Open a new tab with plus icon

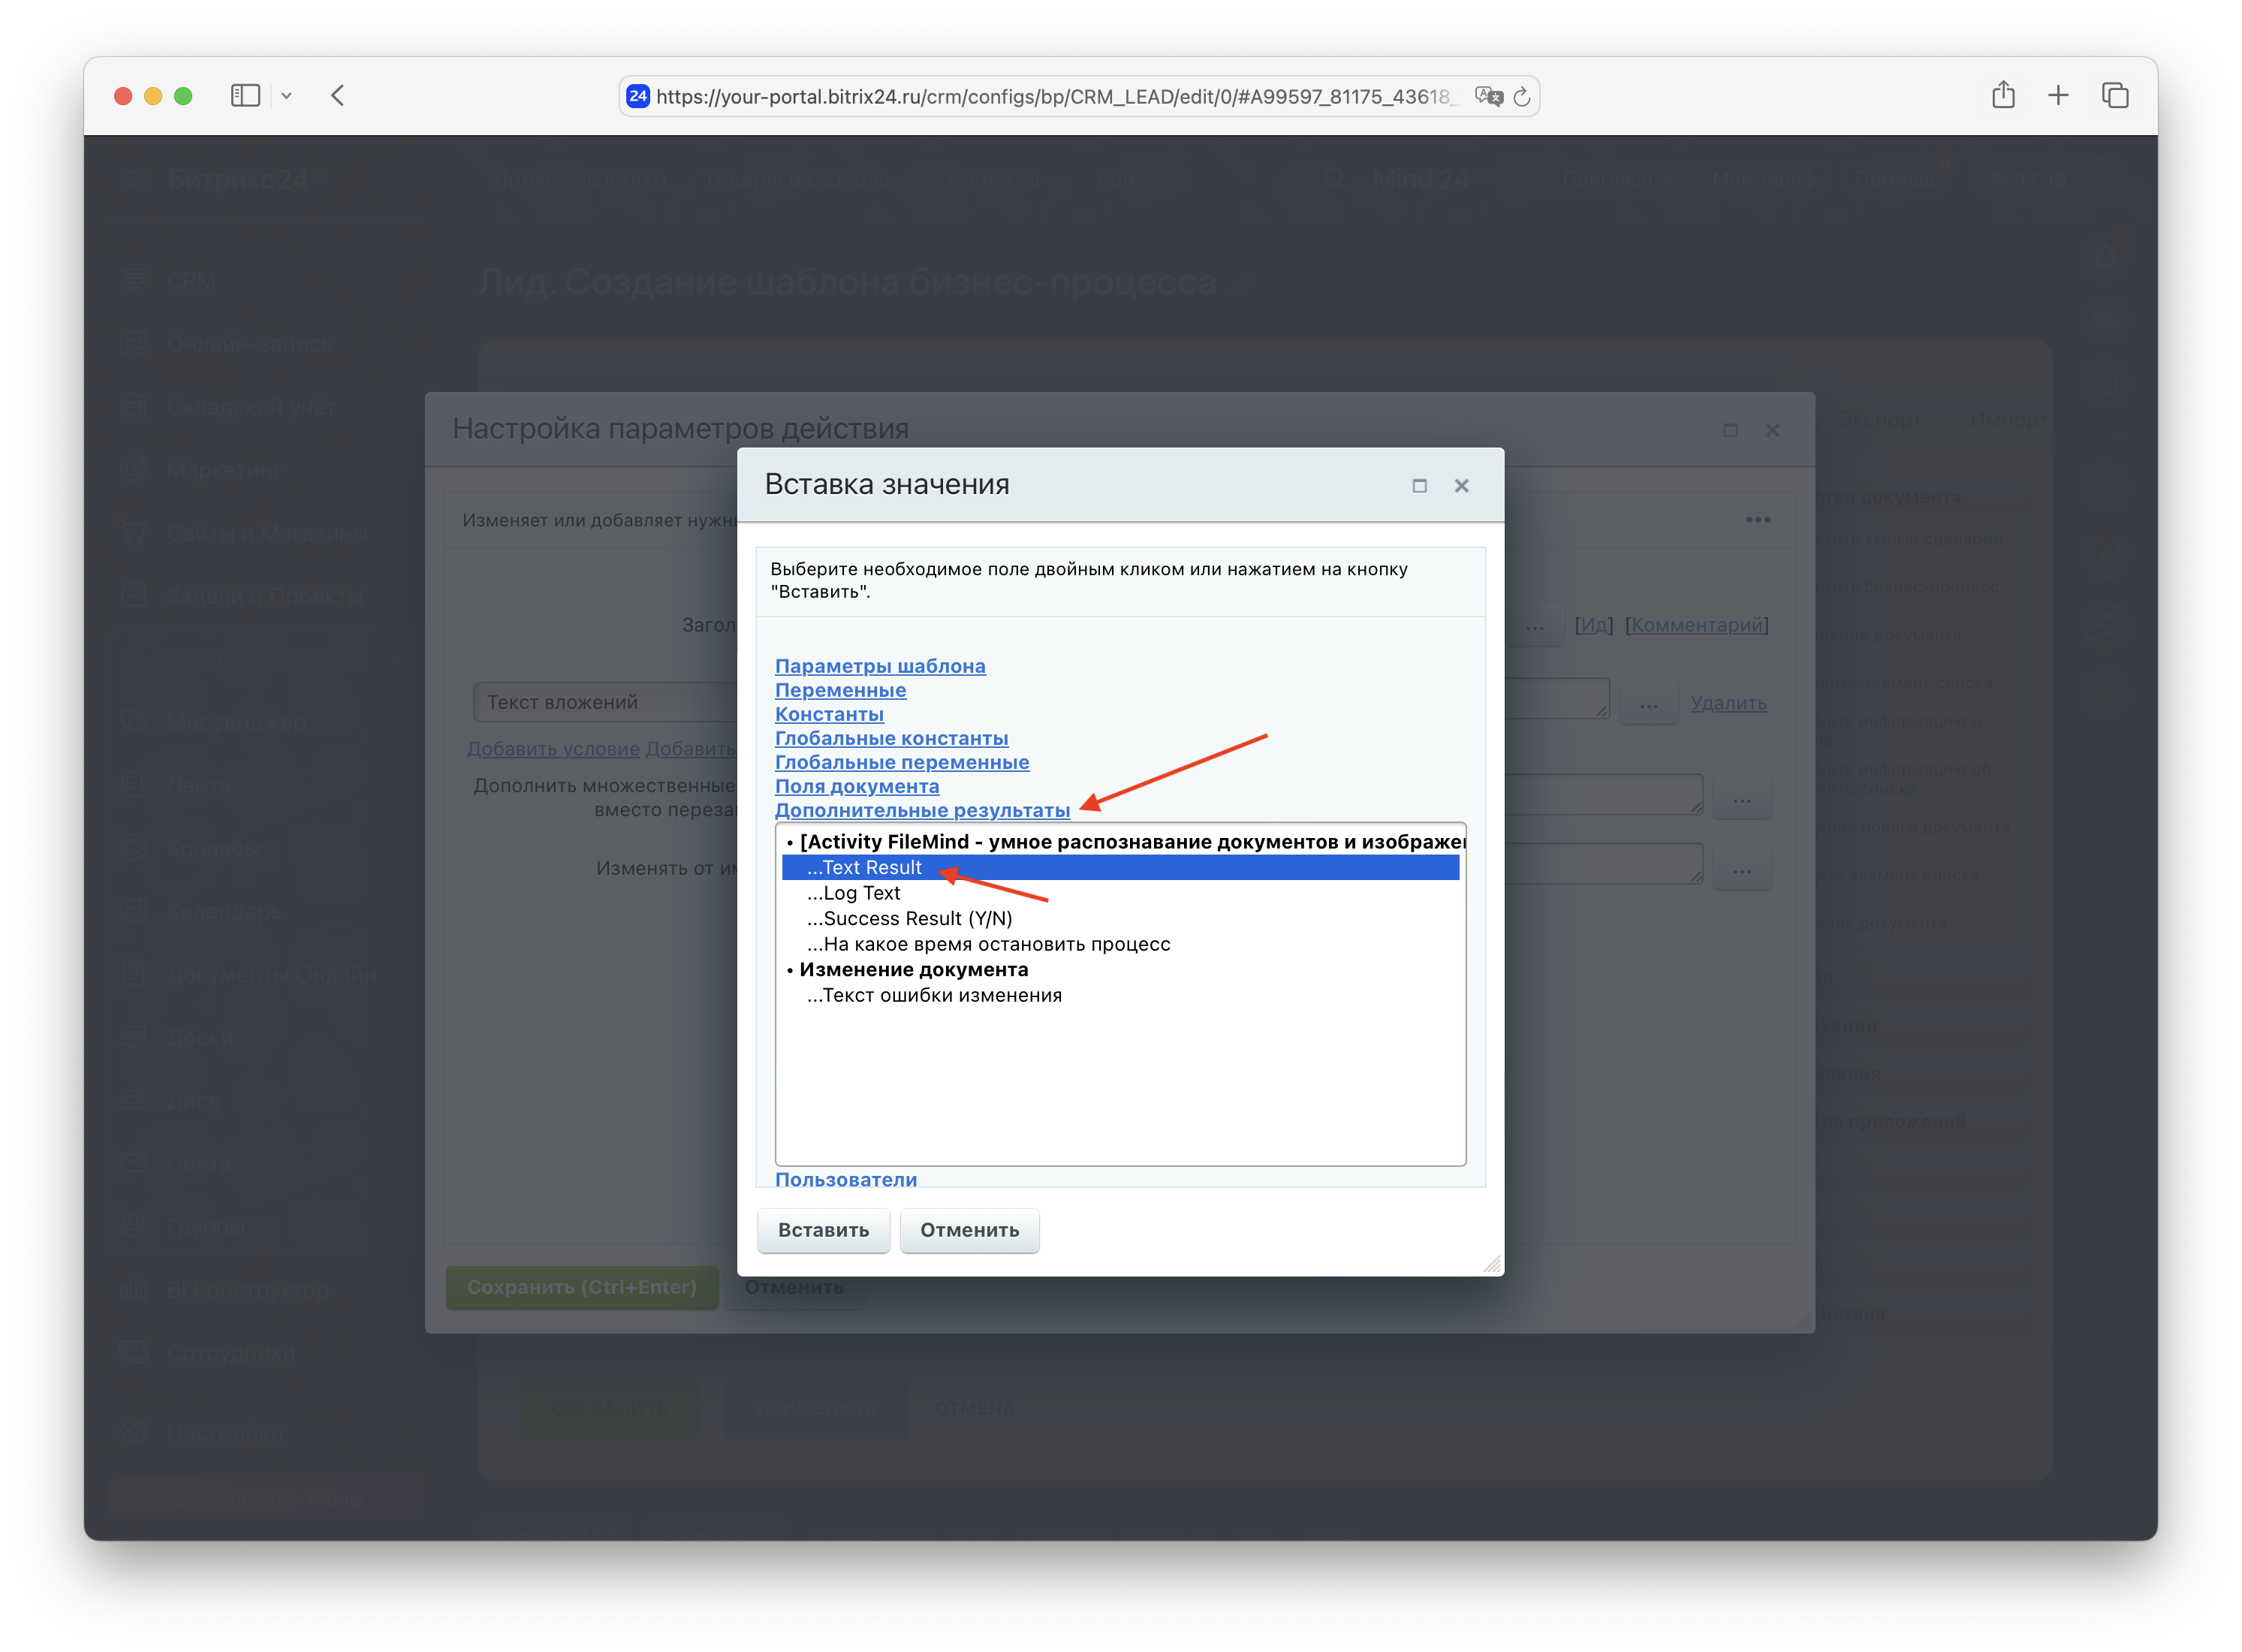click(2058, 96)
